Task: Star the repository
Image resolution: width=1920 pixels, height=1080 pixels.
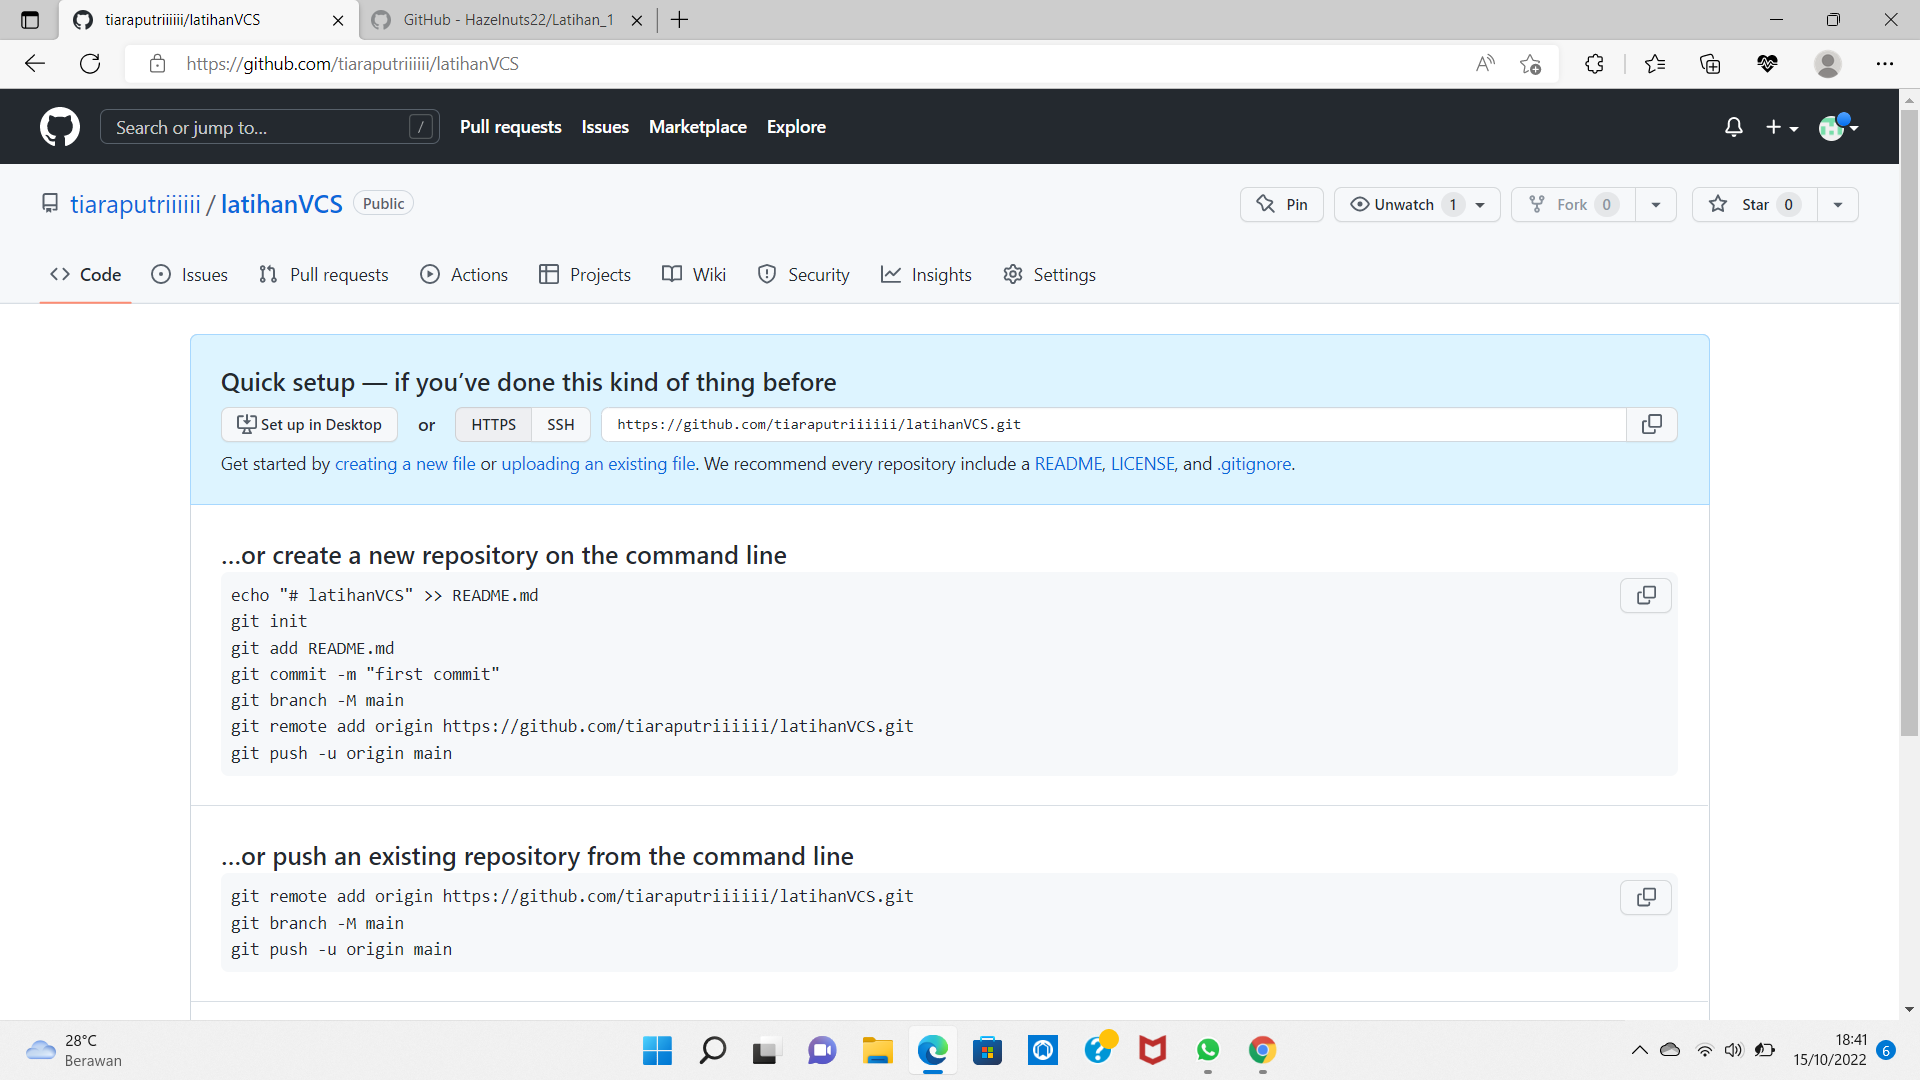Action: click(x=1755, y=204)
